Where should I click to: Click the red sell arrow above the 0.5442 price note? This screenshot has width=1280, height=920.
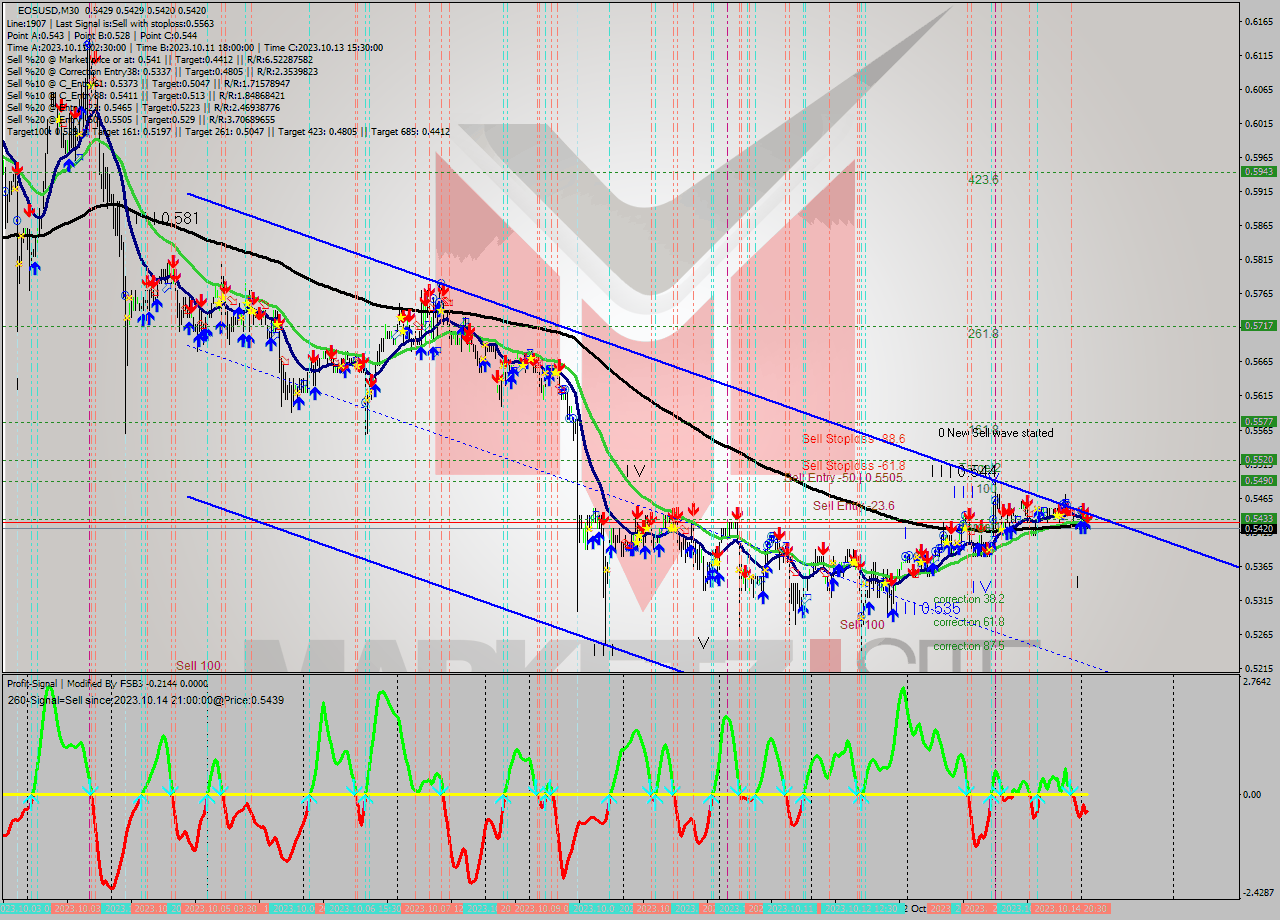tap(1027, 500)
